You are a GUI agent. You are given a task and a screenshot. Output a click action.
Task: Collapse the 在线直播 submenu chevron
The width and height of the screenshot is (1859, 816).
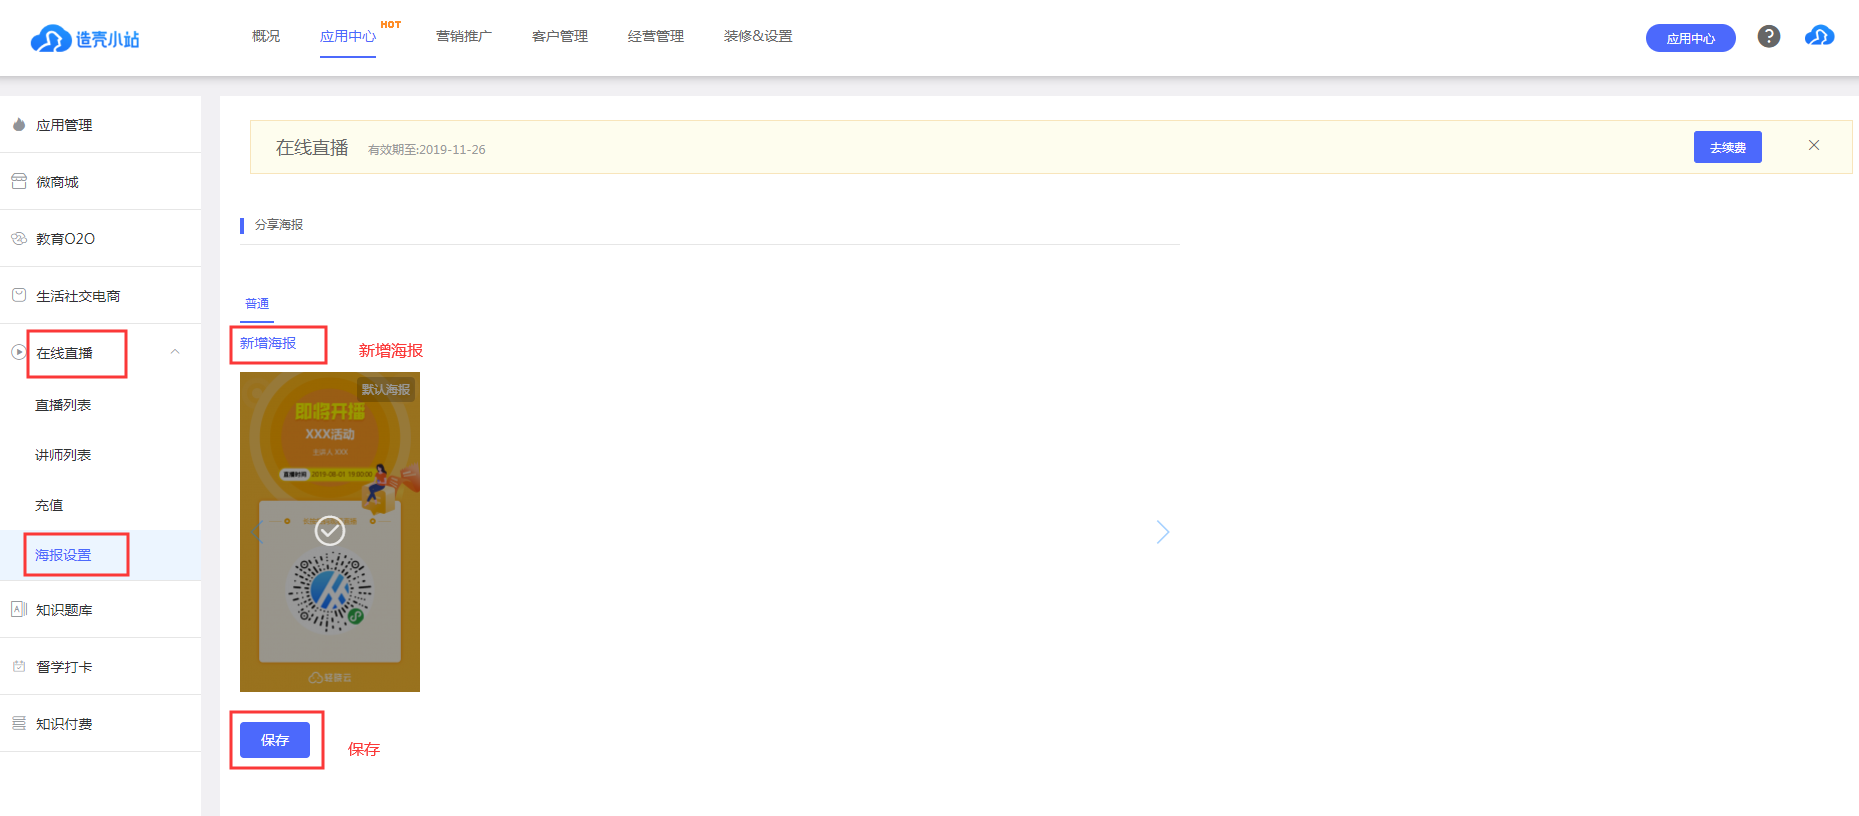pos(175,352)
